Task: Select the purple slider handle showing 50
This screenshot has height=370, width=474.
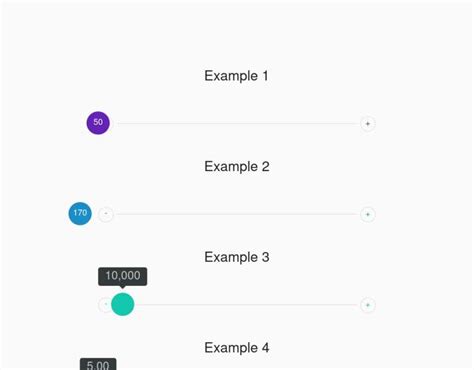Action: pos(98,123)
